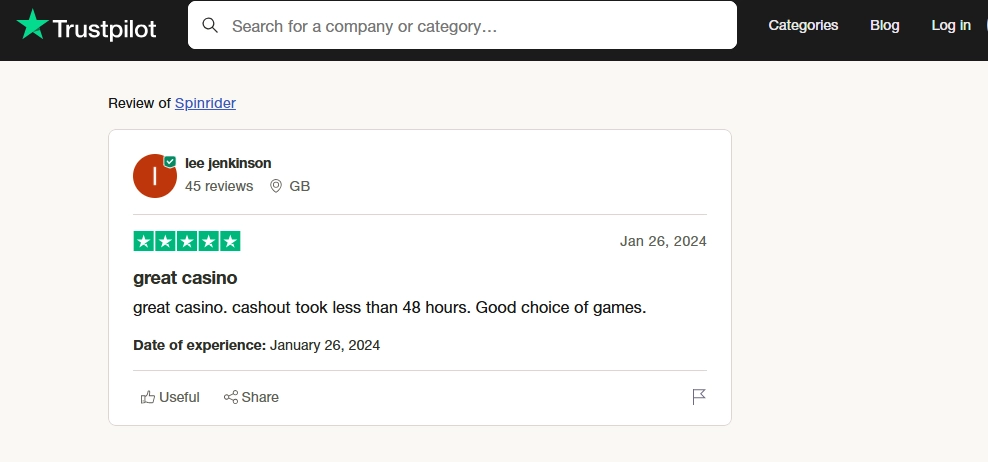Click Log in in header

click(x=950, y=26)
